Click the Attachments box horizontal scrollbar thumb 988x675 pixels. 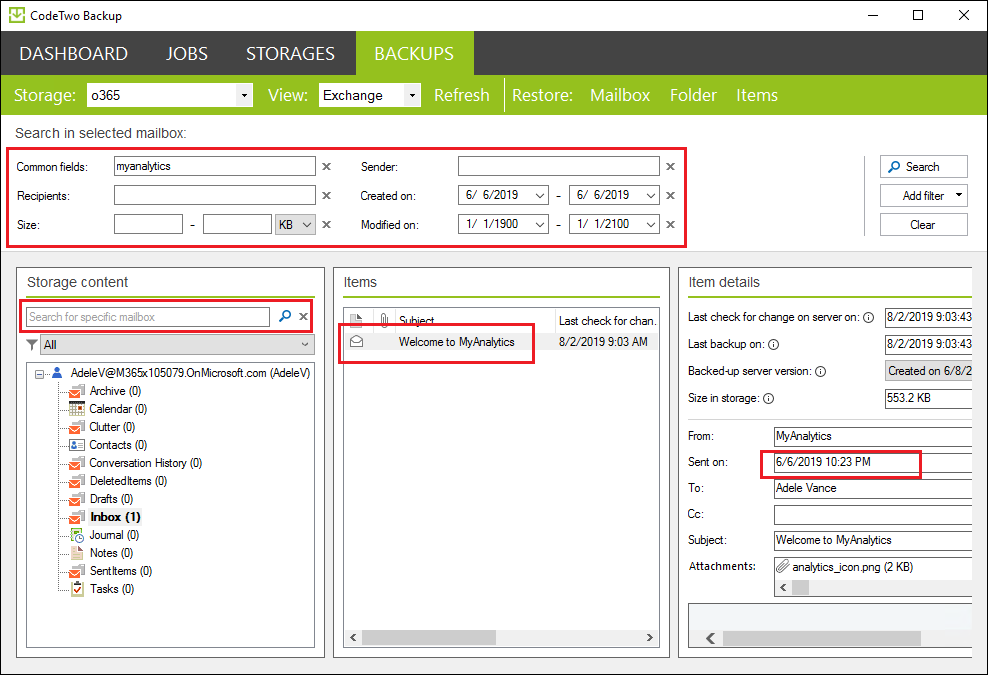coord(800,587)
